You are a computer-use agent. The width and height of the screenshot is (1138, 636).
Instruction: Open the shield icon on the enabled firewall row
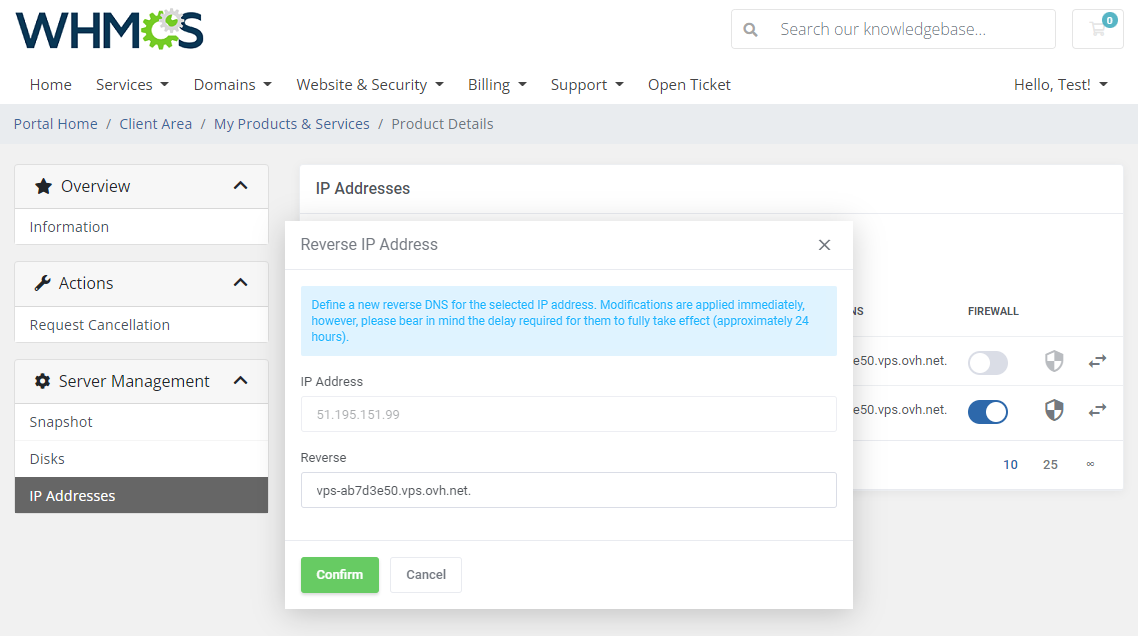[1054, 410]
